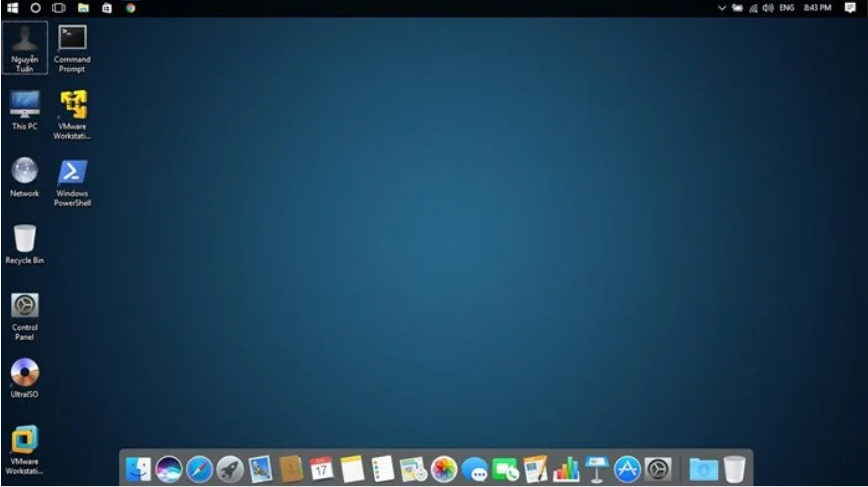Open Cortana circle search in taskbar
Viewport: 868px width, 487px height.
[x=35, y=8]
